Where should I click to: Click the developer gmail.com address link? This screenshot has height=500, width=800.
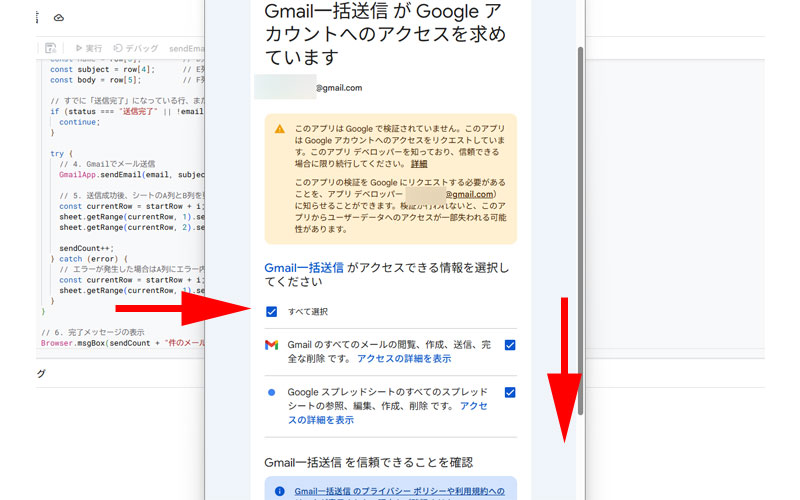(x=469, y=194)
